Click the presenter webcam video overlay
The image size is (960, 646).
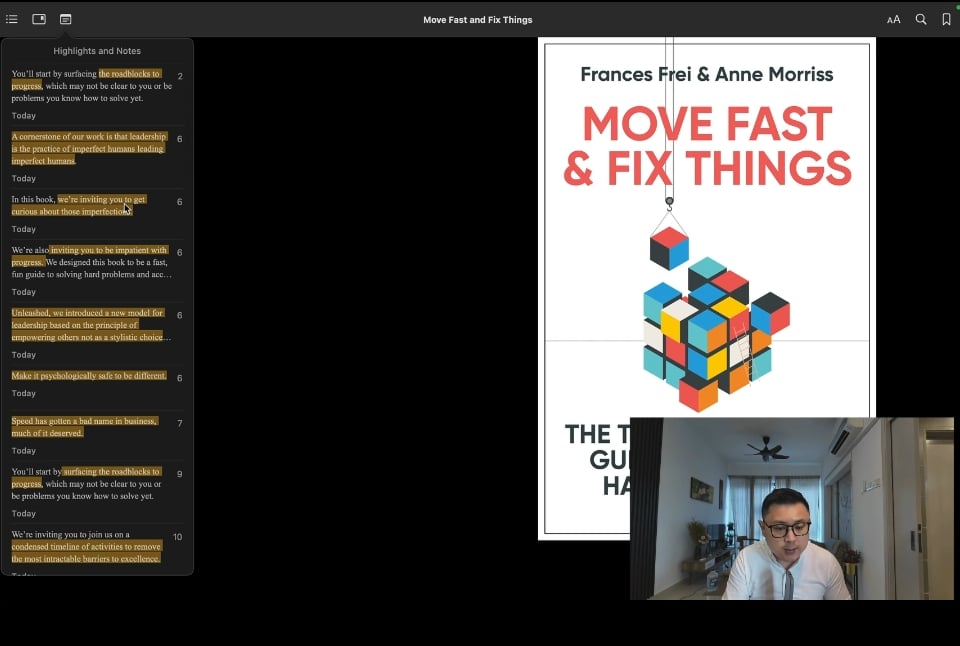(x=792, y=508)
